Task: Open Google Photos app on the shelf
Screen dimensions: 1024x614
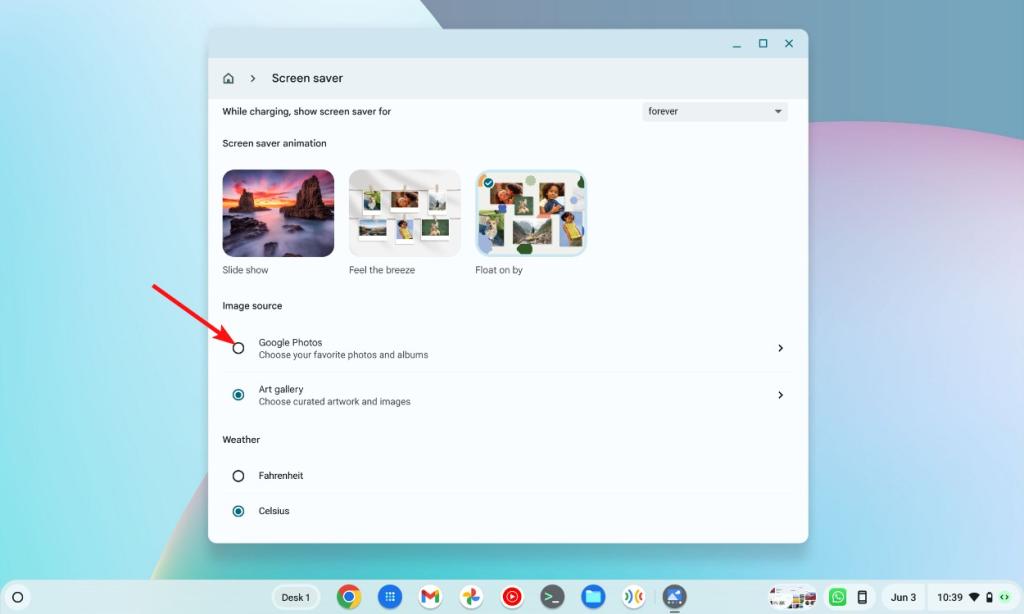Action: pos(470,597)
